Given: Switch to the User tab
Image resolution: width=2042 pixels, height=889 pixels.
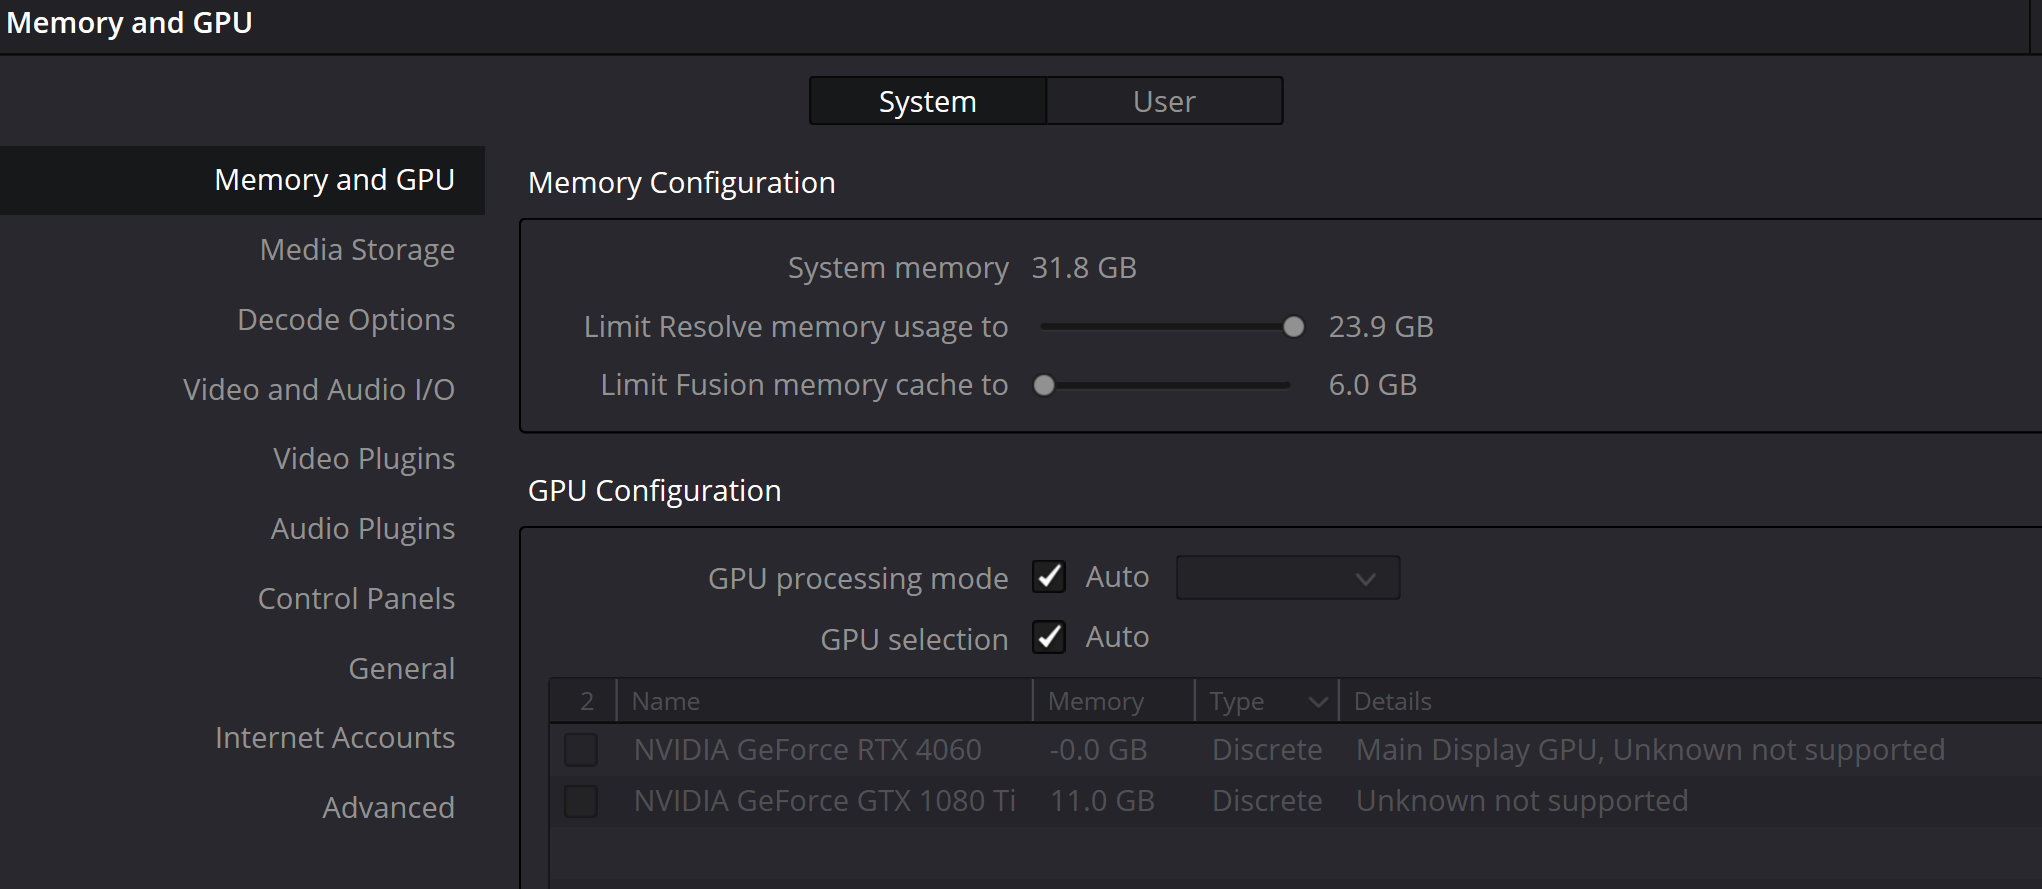Looking at the screenshot, I should (x=1164, y=101).
